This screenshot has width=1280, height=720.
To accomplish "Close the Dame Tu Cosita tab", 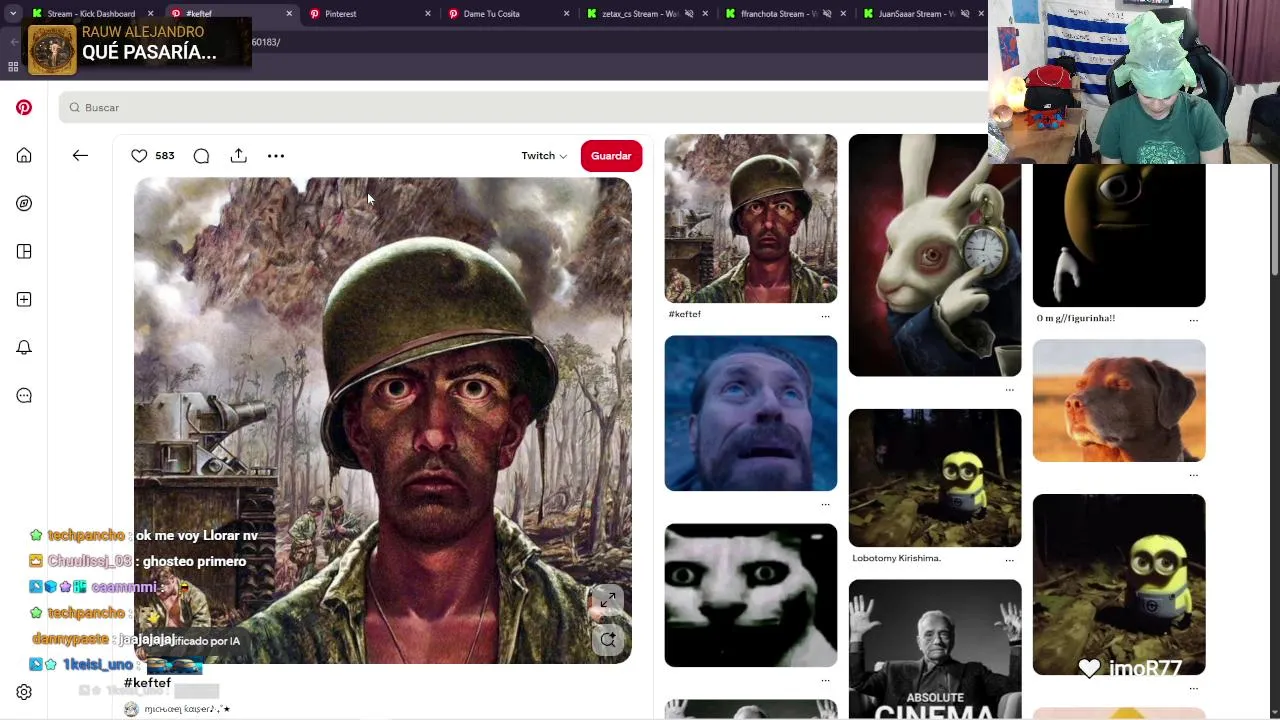I will click(566, 14).
